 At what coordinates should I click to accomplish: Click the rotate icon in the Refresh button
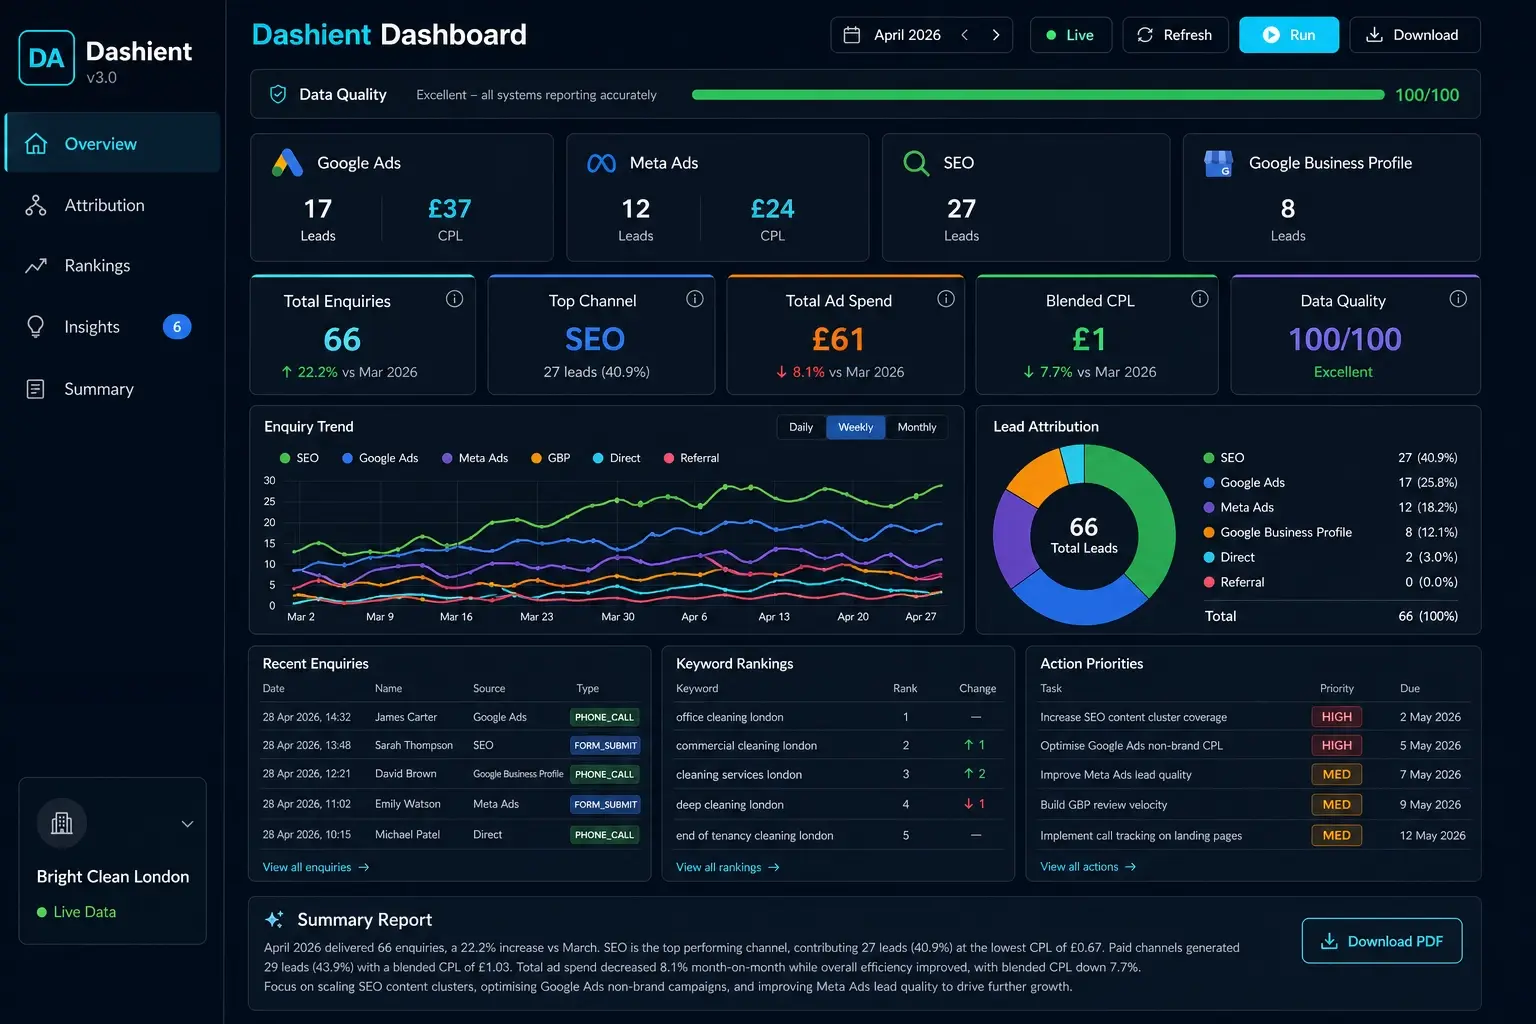tap(1145, 35)
